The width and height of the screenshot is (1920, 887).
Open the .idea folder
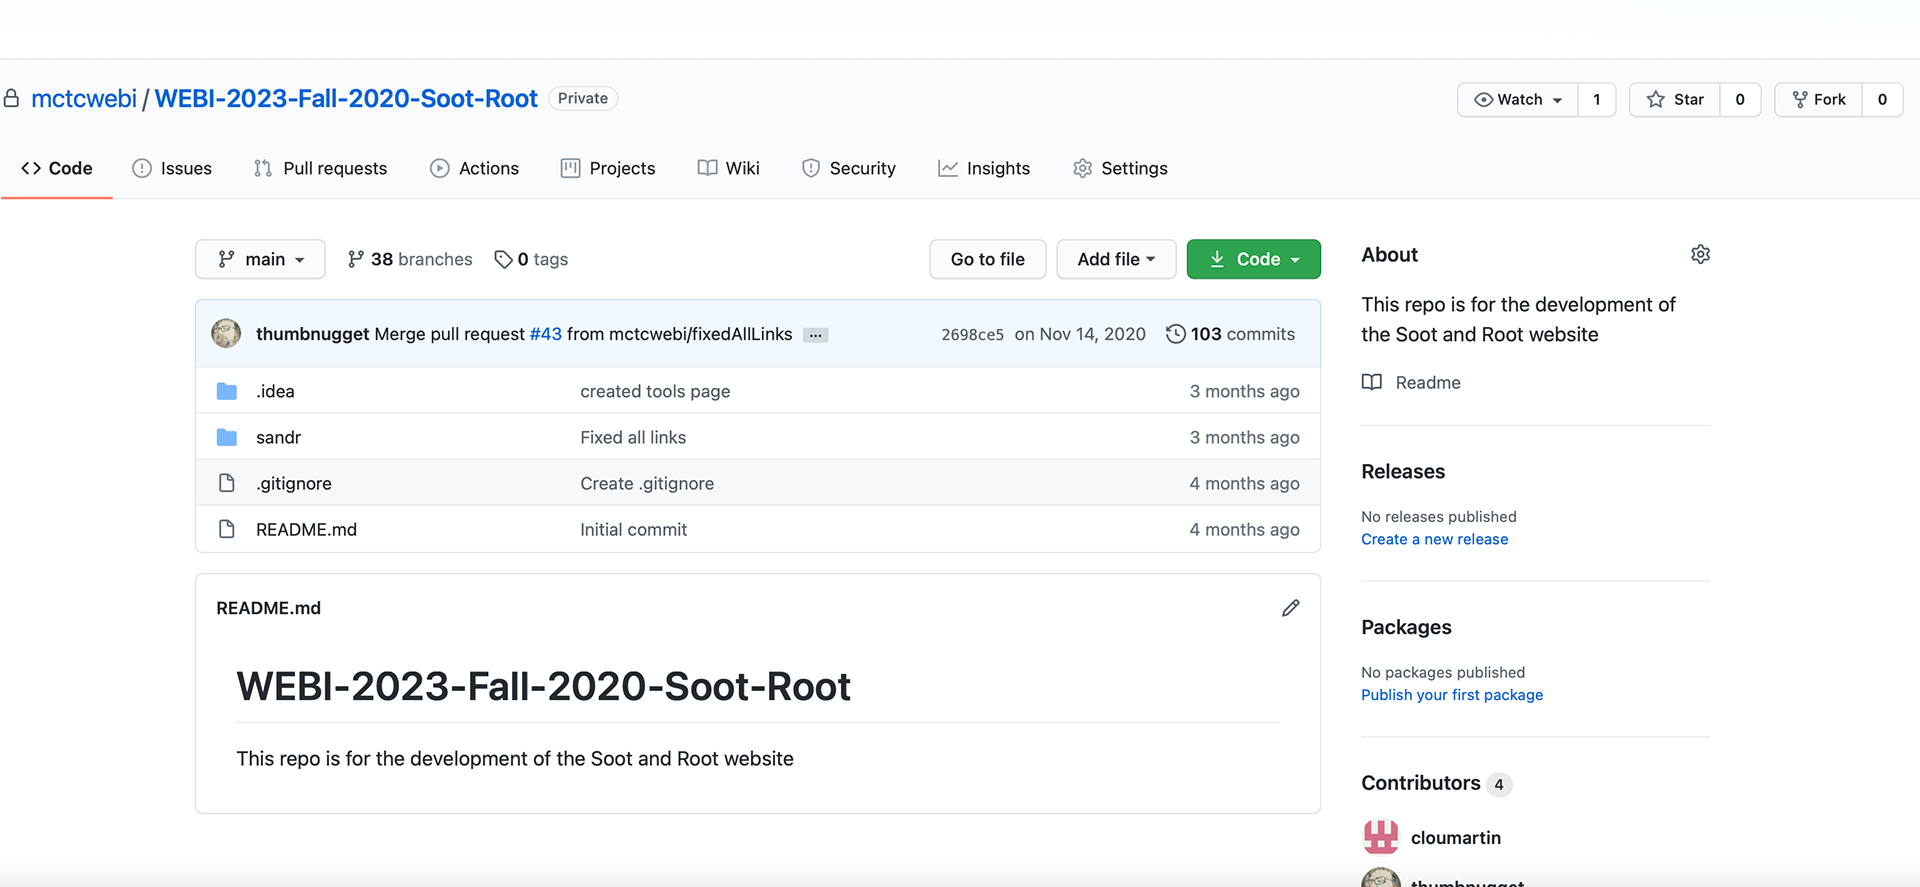pyautogui.click(x=275, y=391)
